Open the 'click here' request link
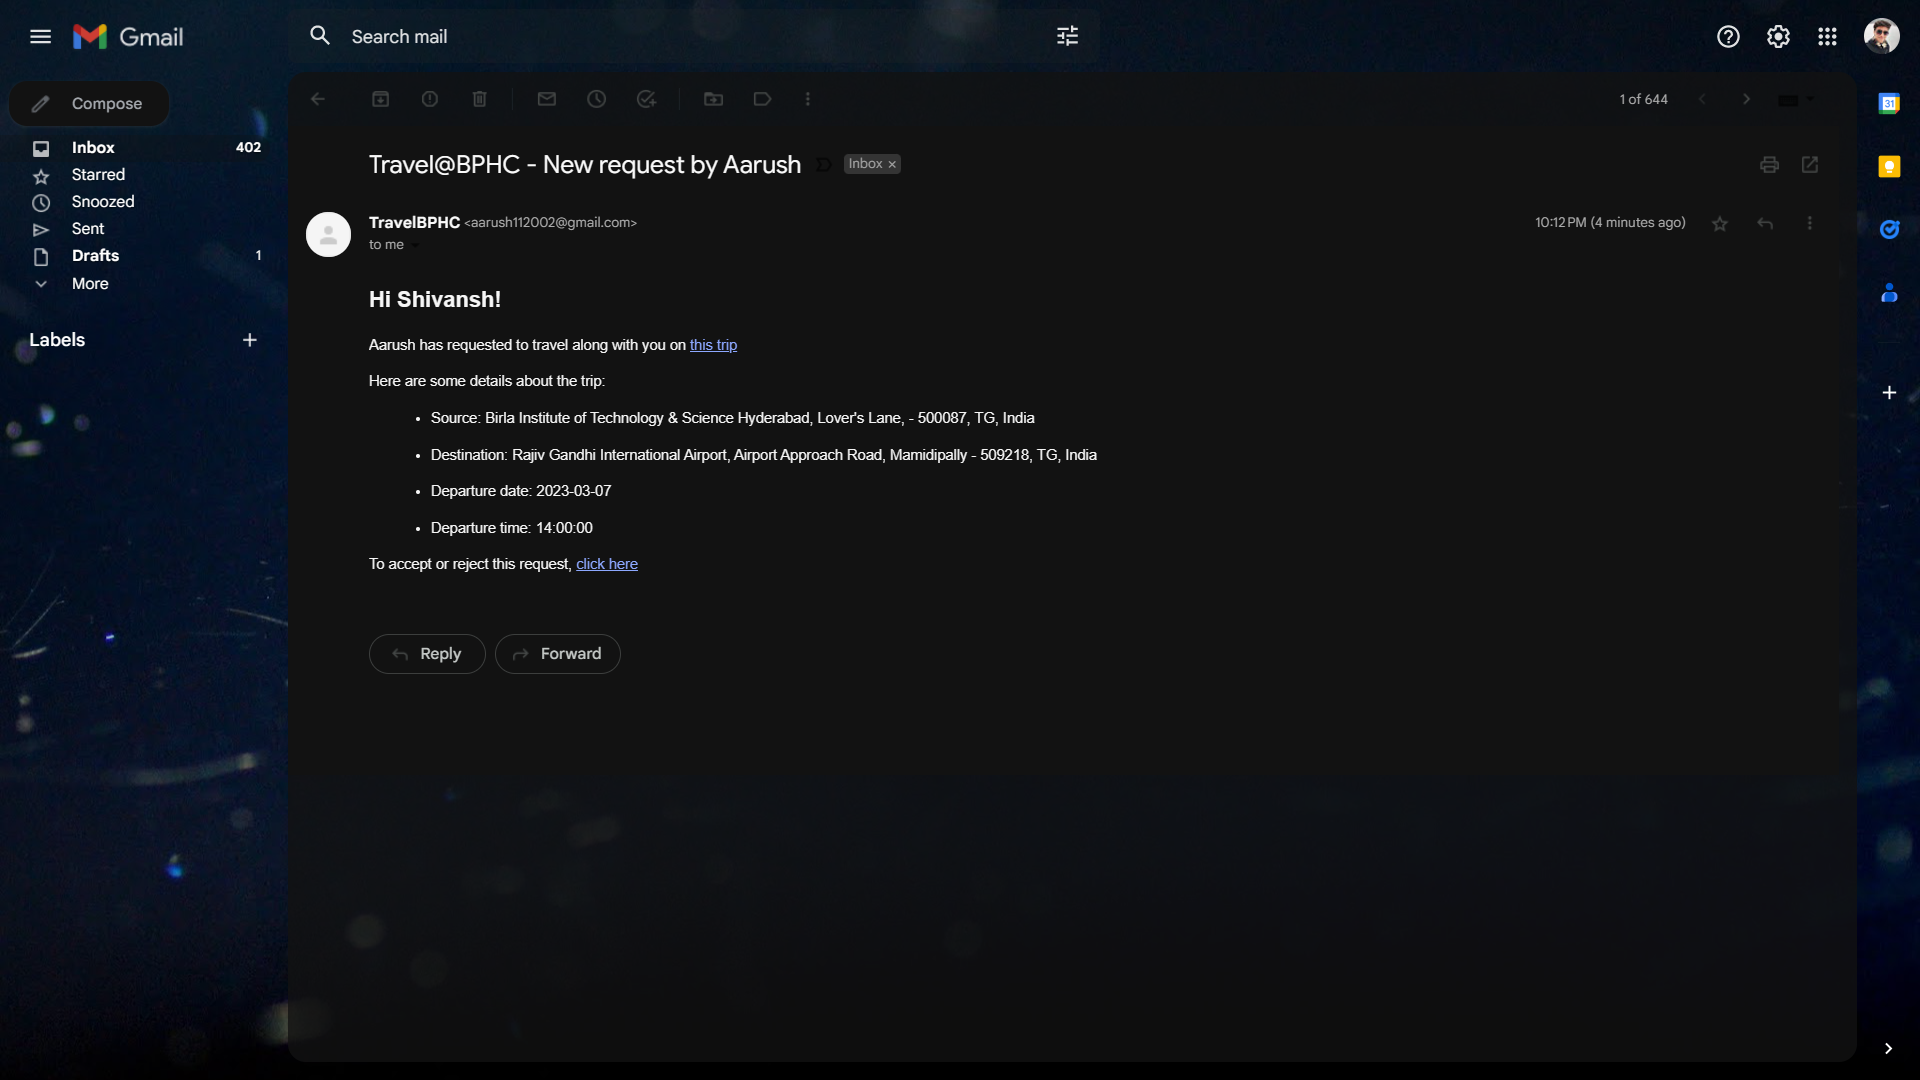The height and width of the screenshot is (1080, 1920). click(606, 564)
